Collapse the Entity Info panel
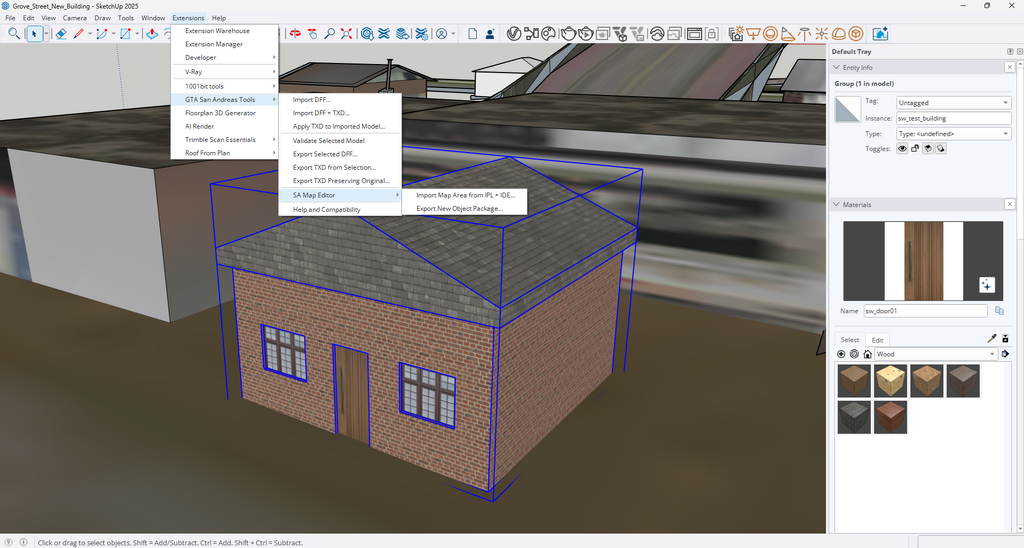The width and height of the screenshot is (1024, 548). (x=836, y=67)
